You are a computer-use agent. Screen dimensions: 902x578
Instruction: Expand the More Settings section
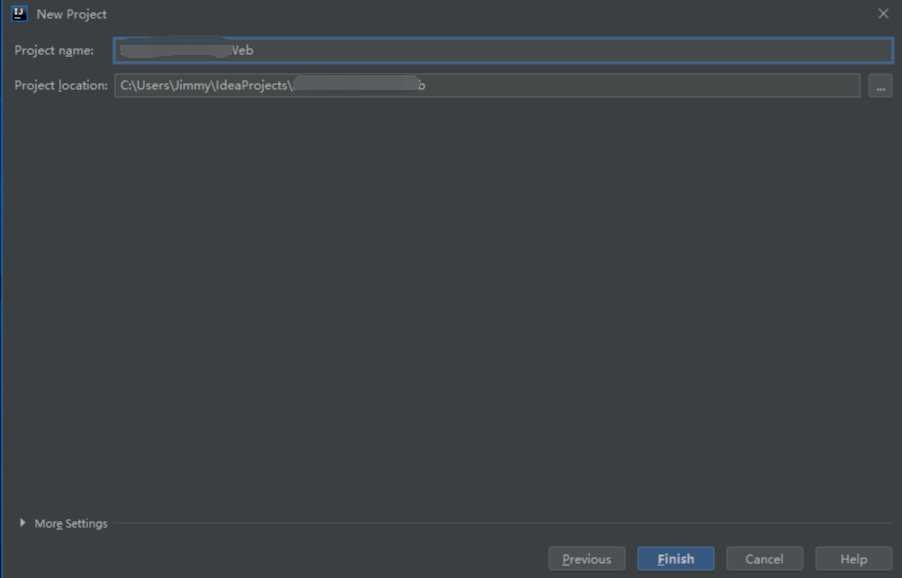click(22, 523)
